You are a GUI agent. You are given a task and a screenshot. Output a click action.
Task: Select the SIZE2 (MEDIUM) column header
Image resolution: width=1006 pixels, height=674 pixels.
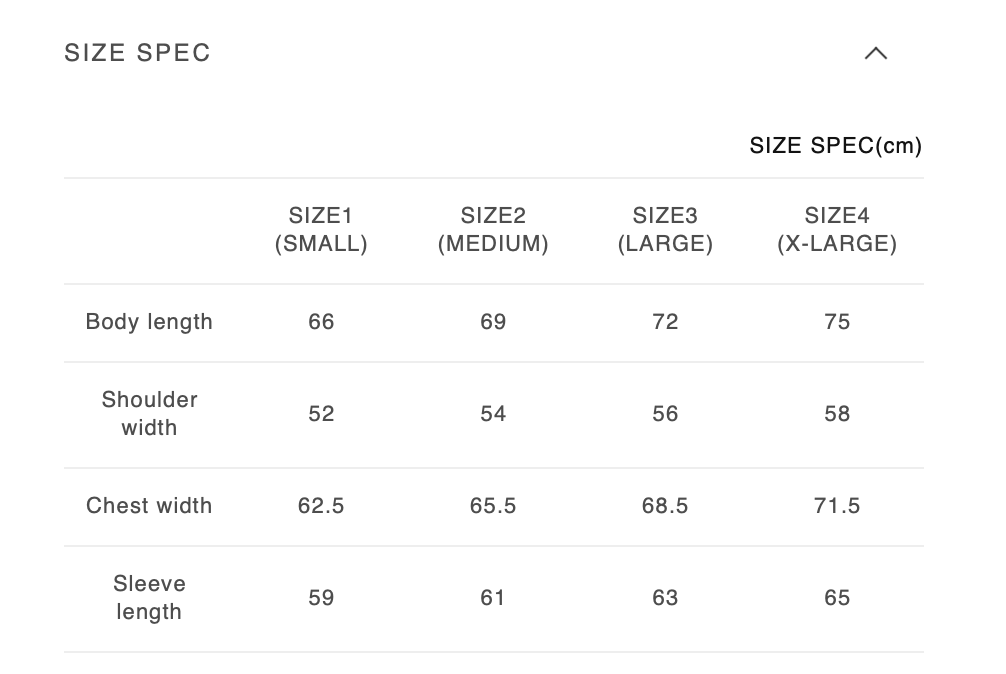493,230
